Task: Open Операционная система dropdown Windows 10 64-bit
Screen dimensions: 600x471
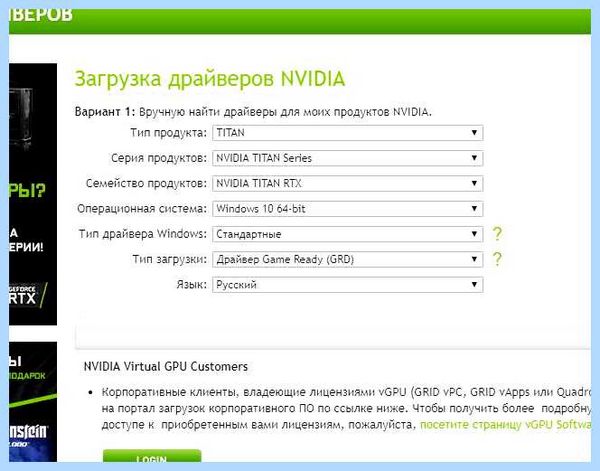Action: point(347,209)
